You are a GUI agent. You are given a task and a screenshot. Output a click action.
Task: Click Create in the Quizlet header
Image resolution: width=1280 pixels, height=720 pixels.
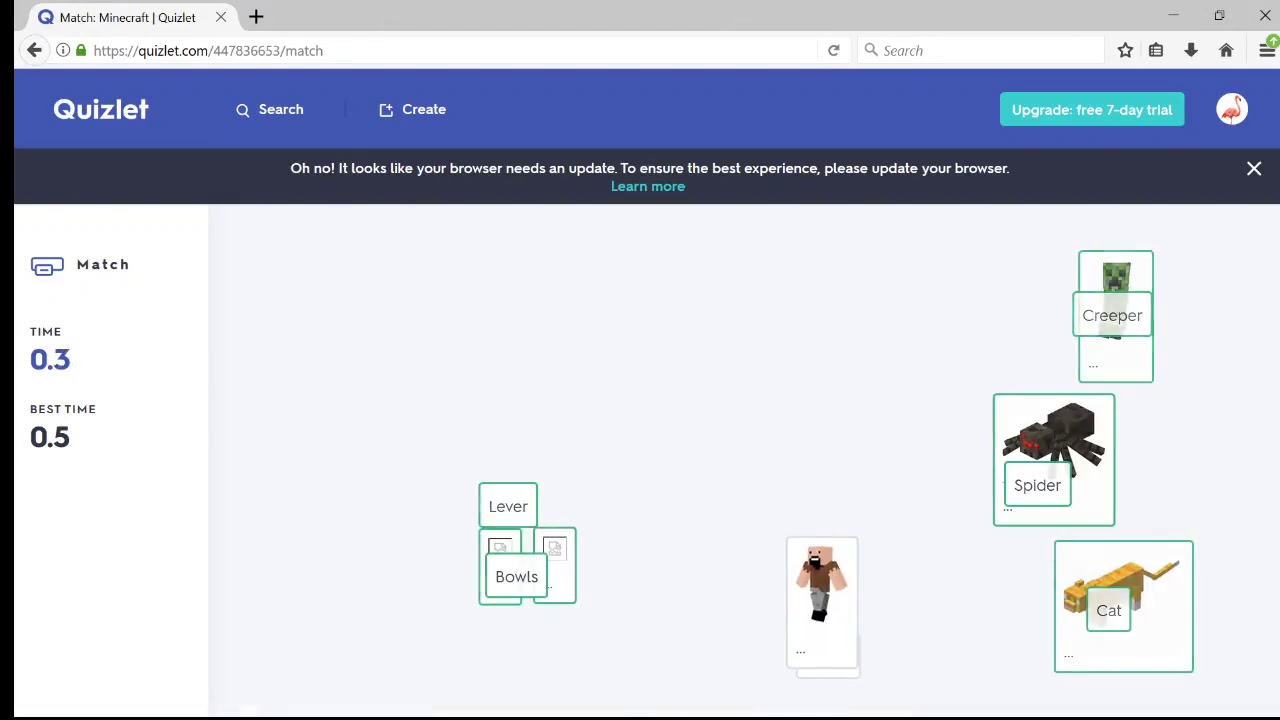point(413,109)
